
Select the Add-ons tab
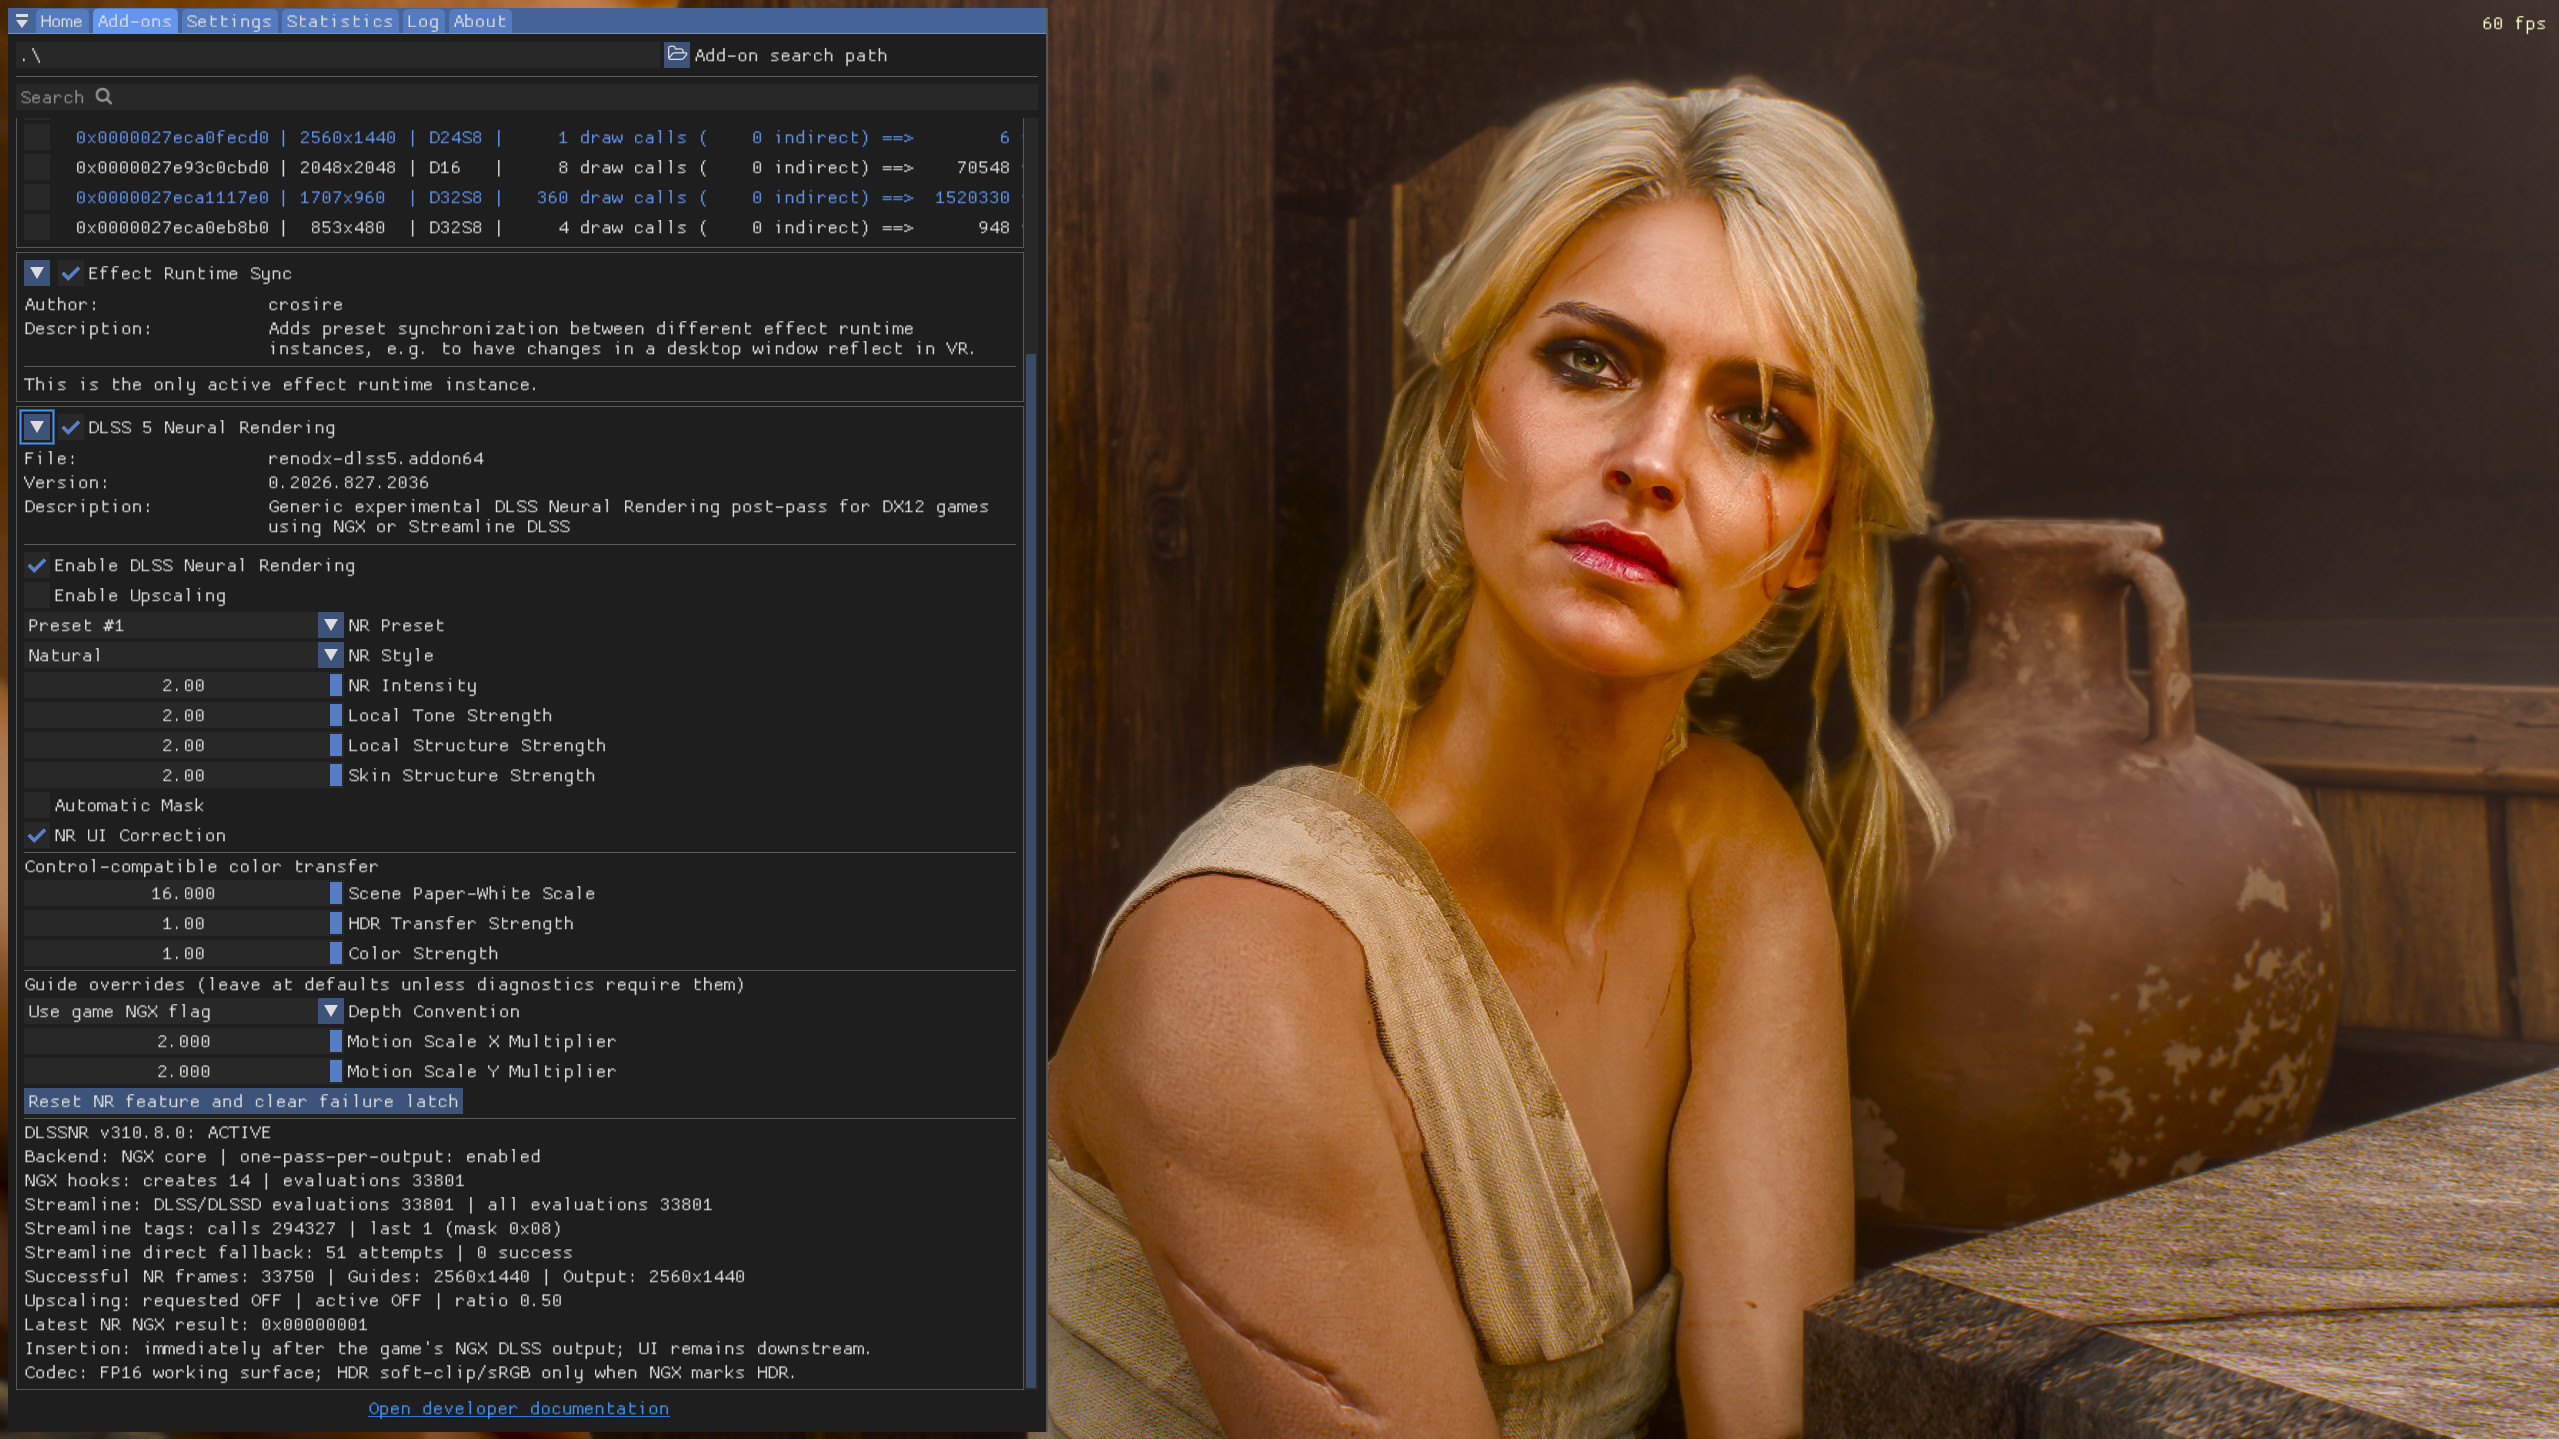click(x=135, y=21)
